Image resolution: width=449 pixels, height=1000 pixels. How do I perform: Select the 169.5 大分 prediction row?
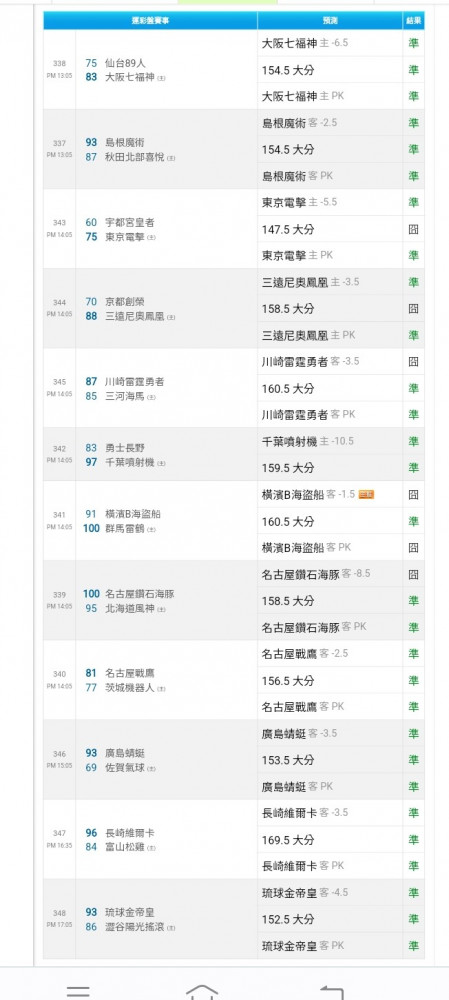pos(330,840)
